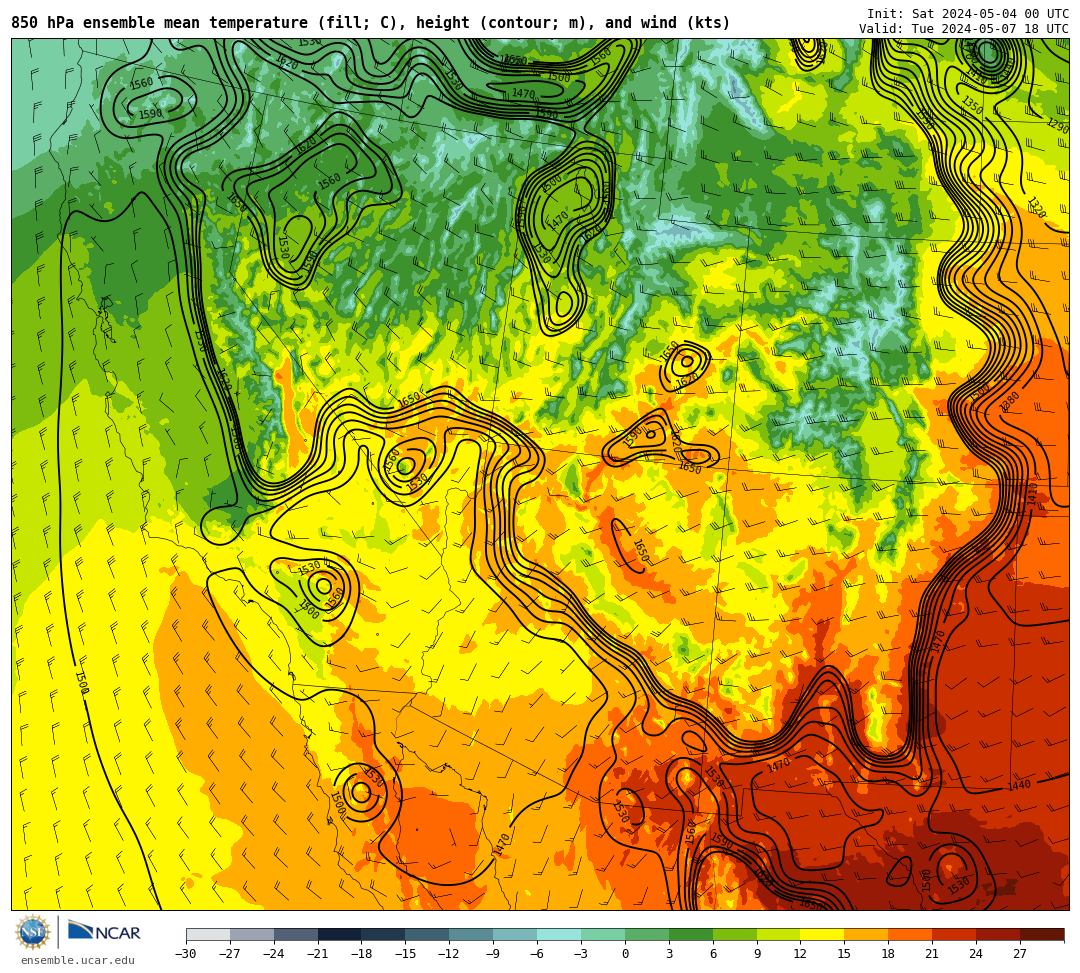Screen dimensions: 1080x973
Task: Pick the teal -12 to -9 color swatch
Action: pos(472,934)
